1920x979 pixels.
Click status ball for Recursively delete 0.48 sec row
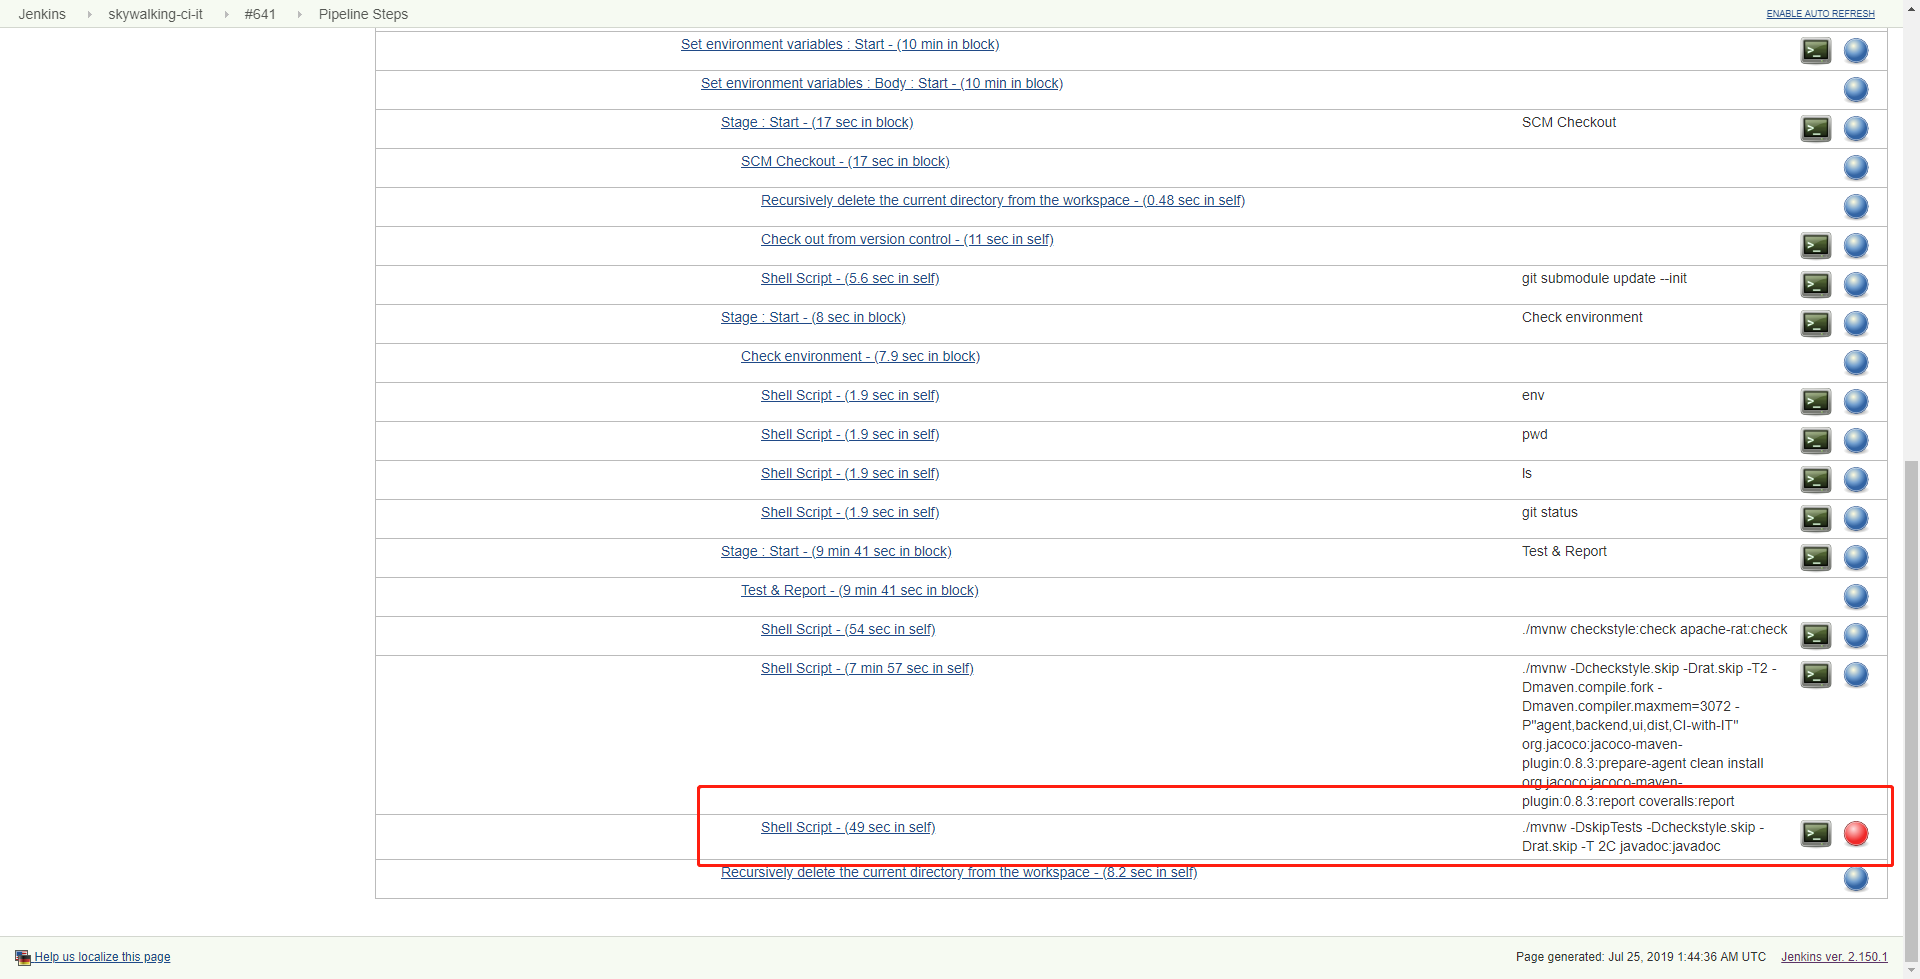click(x=1856, y=207)
